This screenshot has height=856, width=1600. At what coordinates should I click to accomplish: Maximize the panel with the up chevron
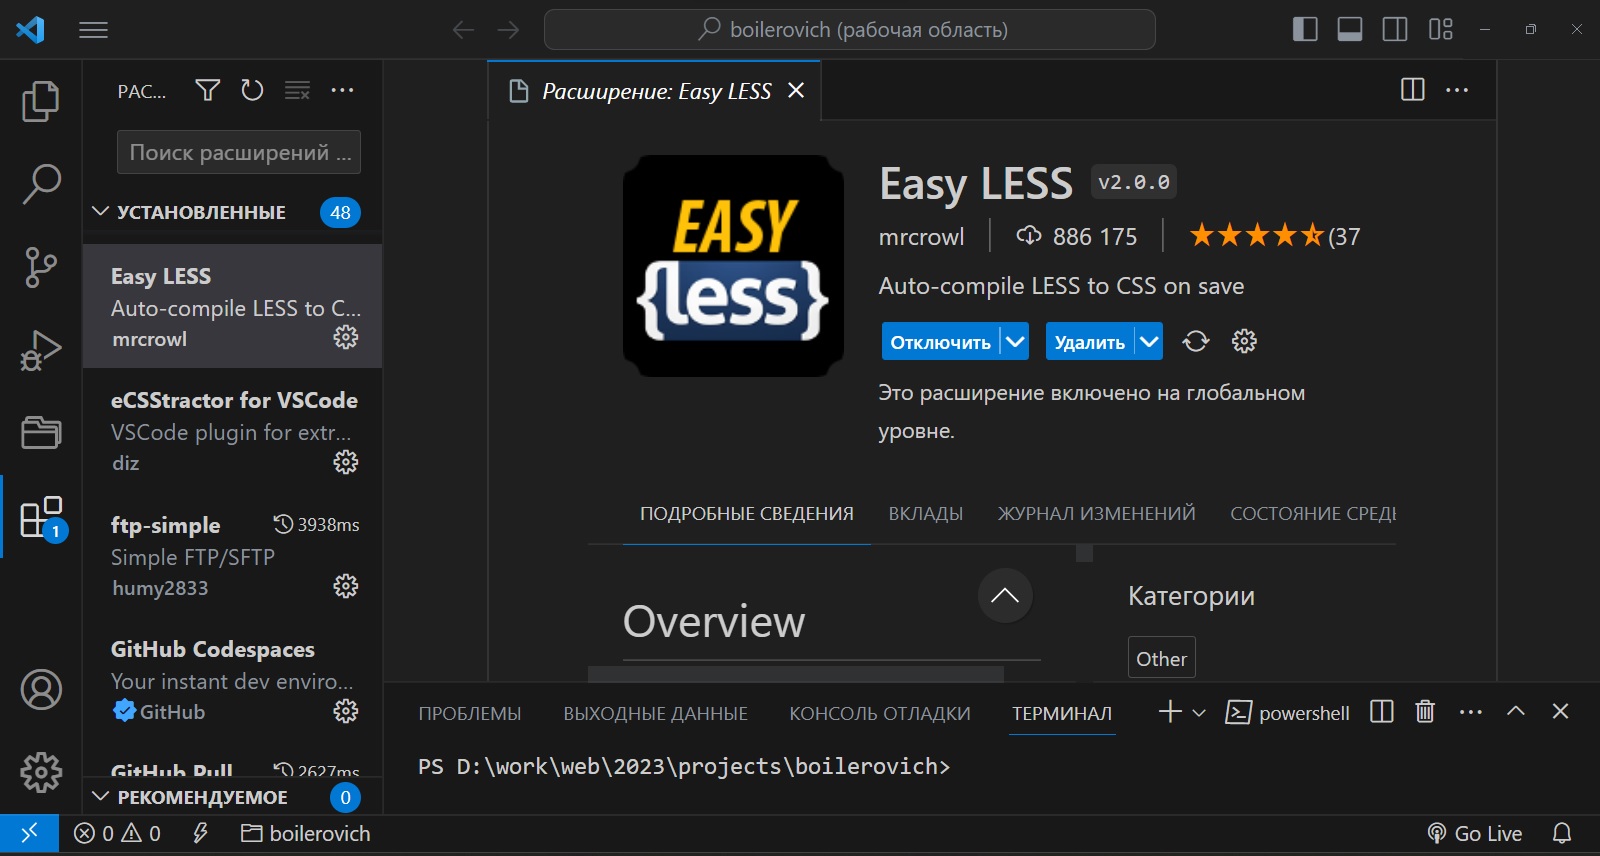click(1516, 712)
